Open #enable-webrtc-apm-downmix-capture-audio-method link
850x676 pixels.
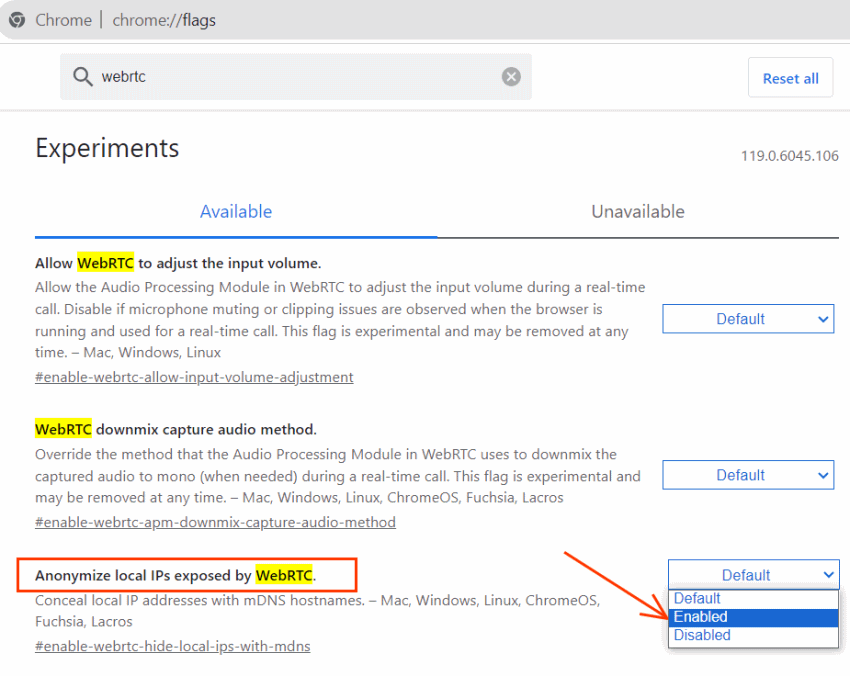pyautogui.click(x=215, y=522)
